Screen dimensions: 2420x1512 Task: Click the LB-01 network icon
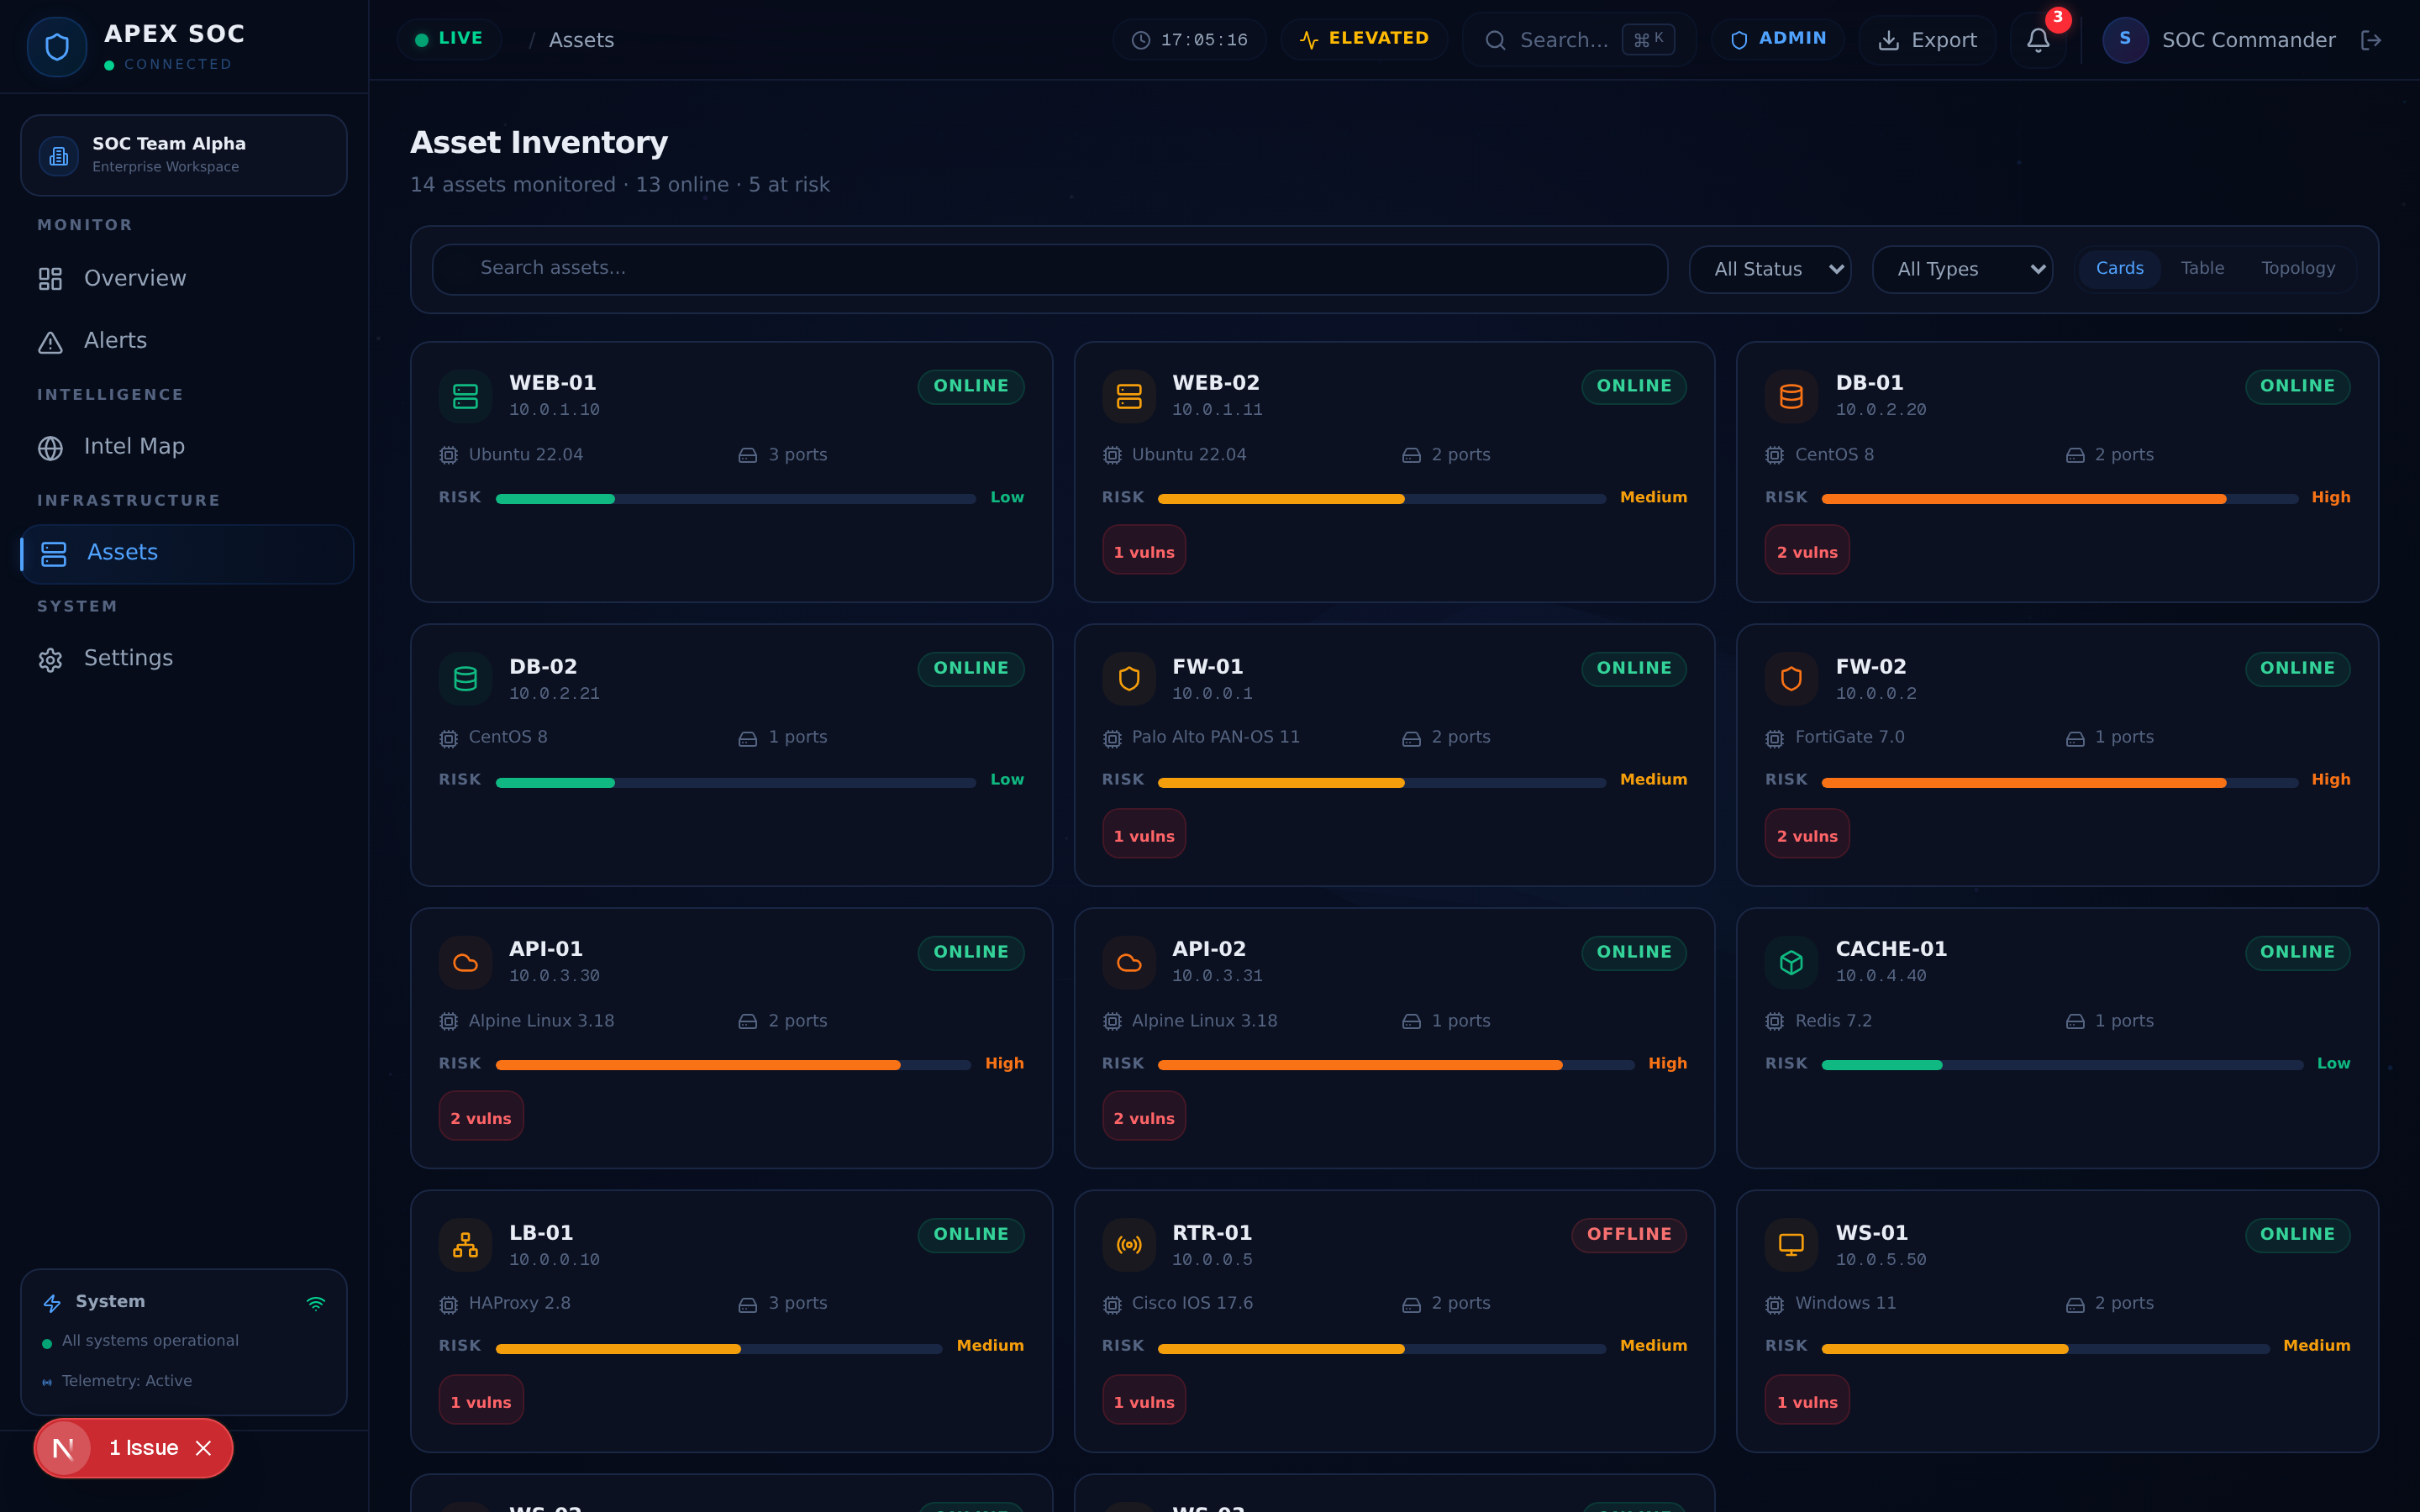pos(465,1245)
